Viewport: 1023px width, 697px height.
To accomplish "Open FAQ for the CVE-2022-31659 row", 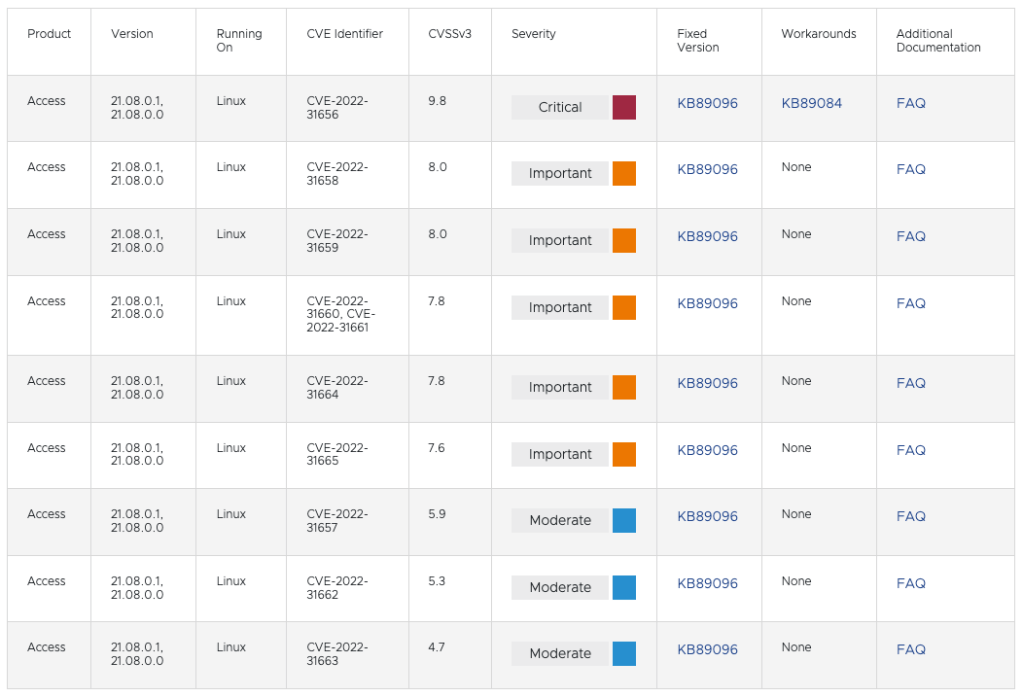I will 910,236.
